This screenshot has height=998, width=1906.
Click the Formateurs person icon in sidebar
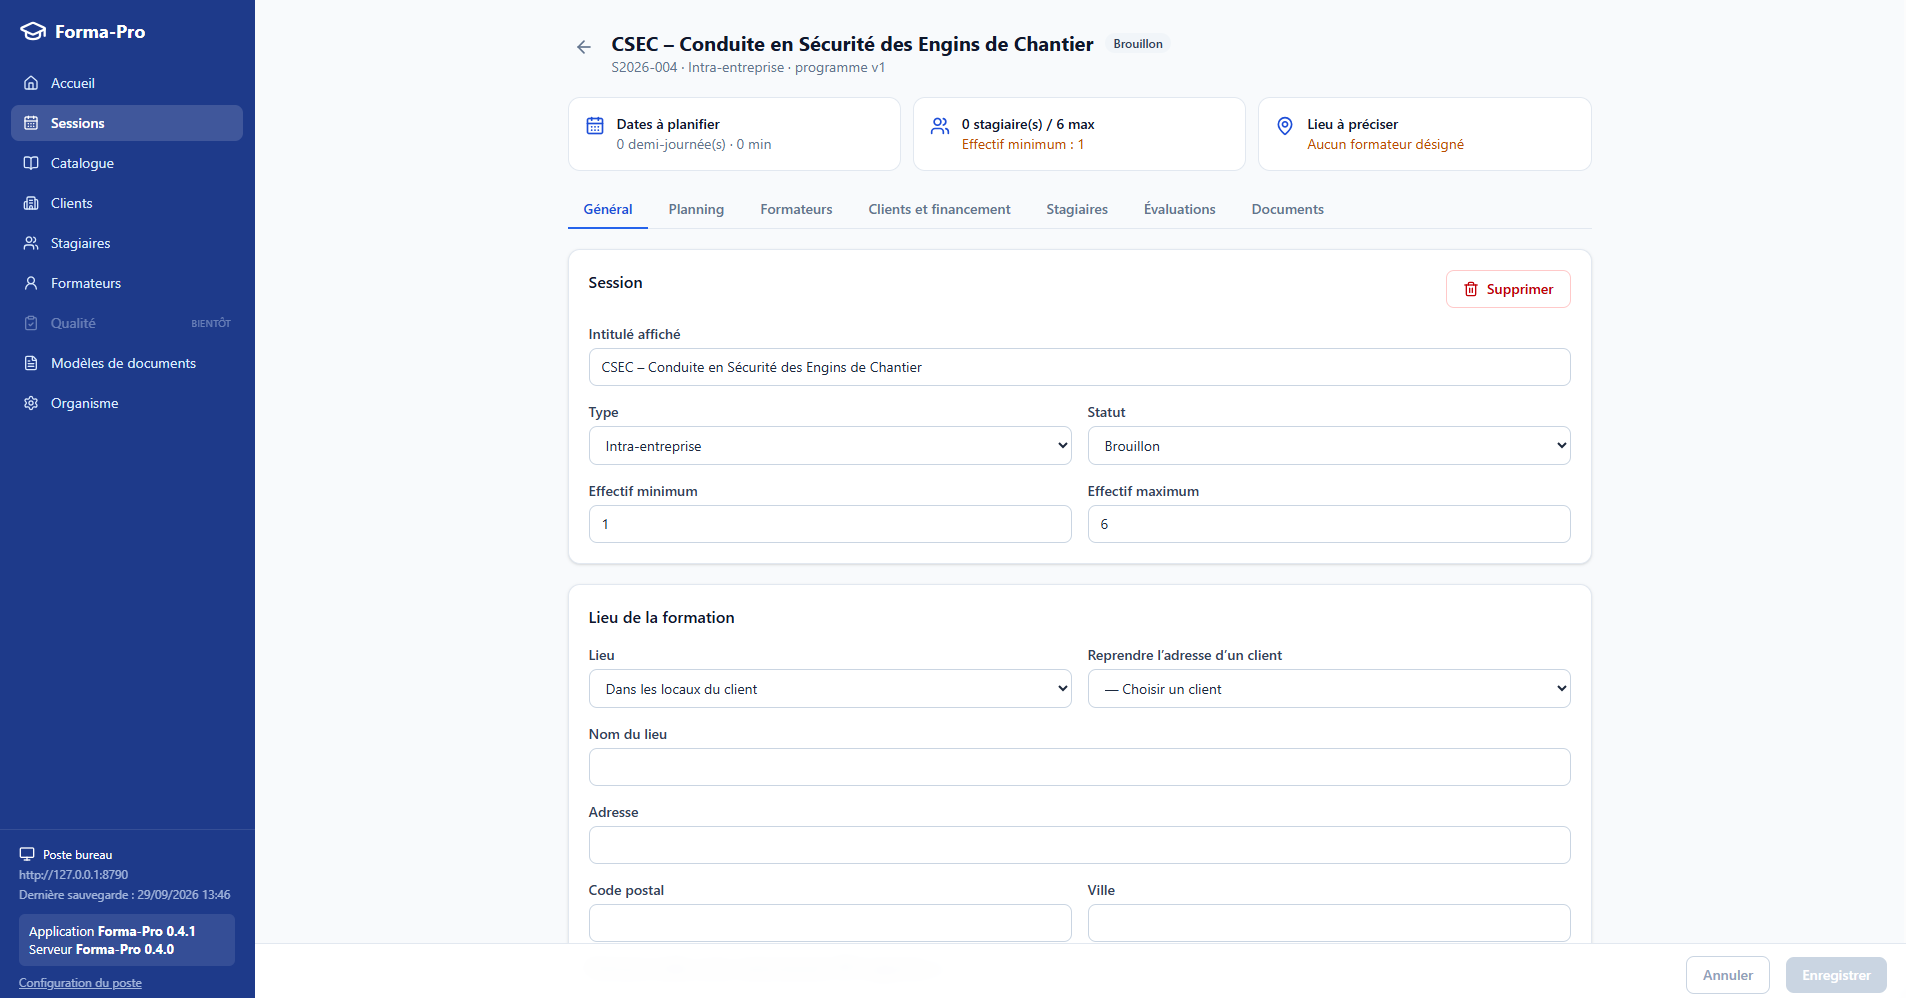31,283
